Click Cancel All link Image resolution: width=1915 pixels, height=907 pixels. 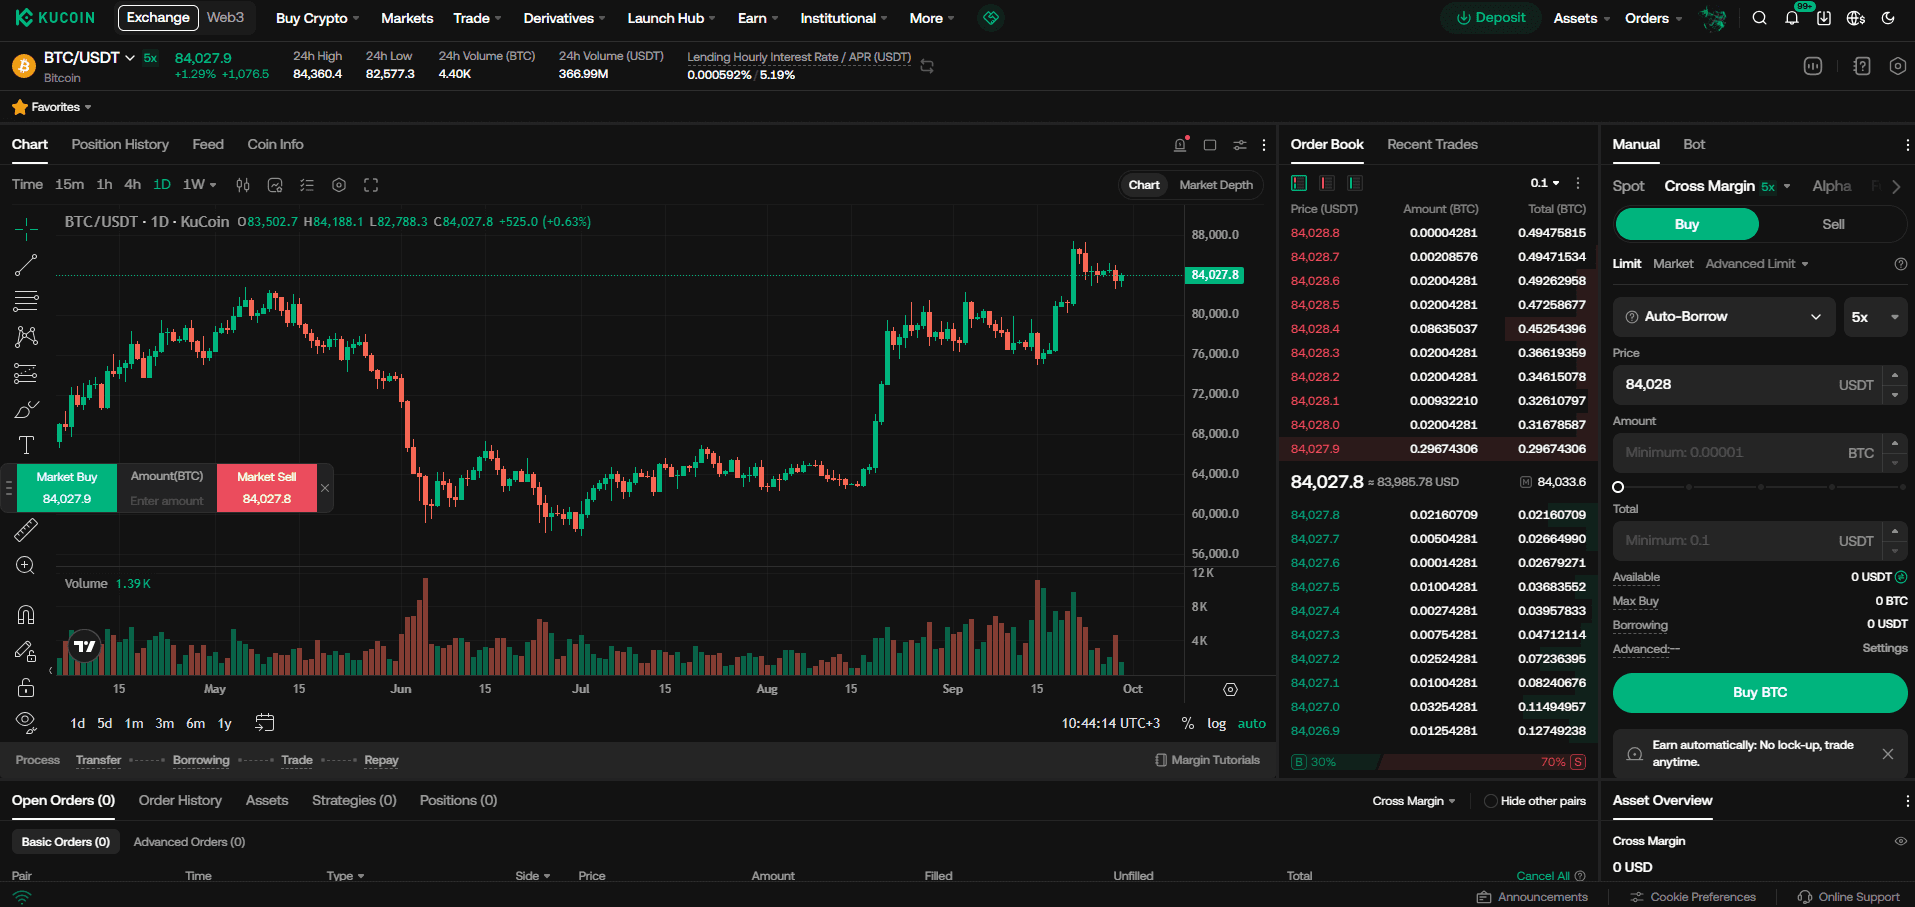point(1543,876)
